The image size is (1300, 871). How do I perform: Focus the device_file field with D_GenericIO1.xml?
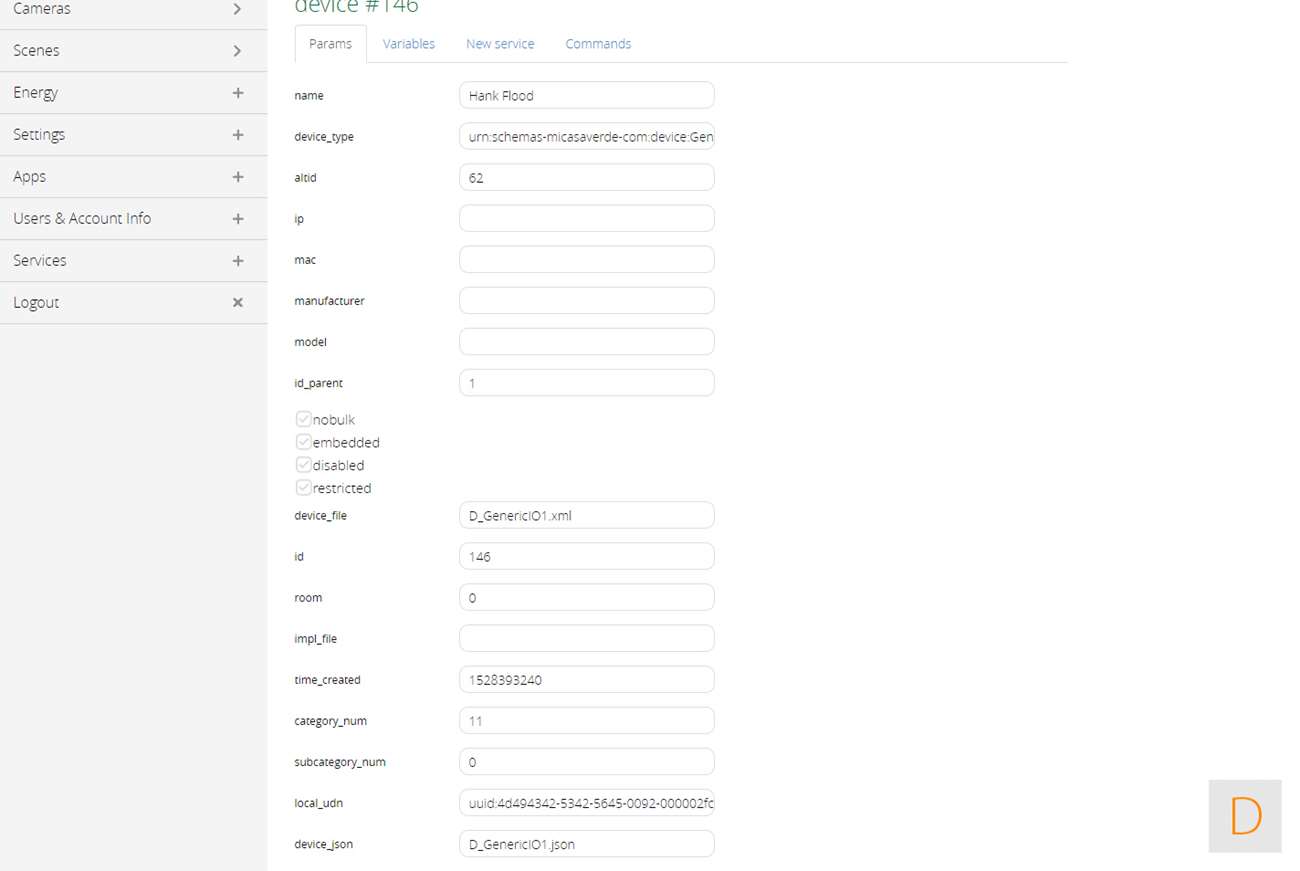(x=586, y=516)
